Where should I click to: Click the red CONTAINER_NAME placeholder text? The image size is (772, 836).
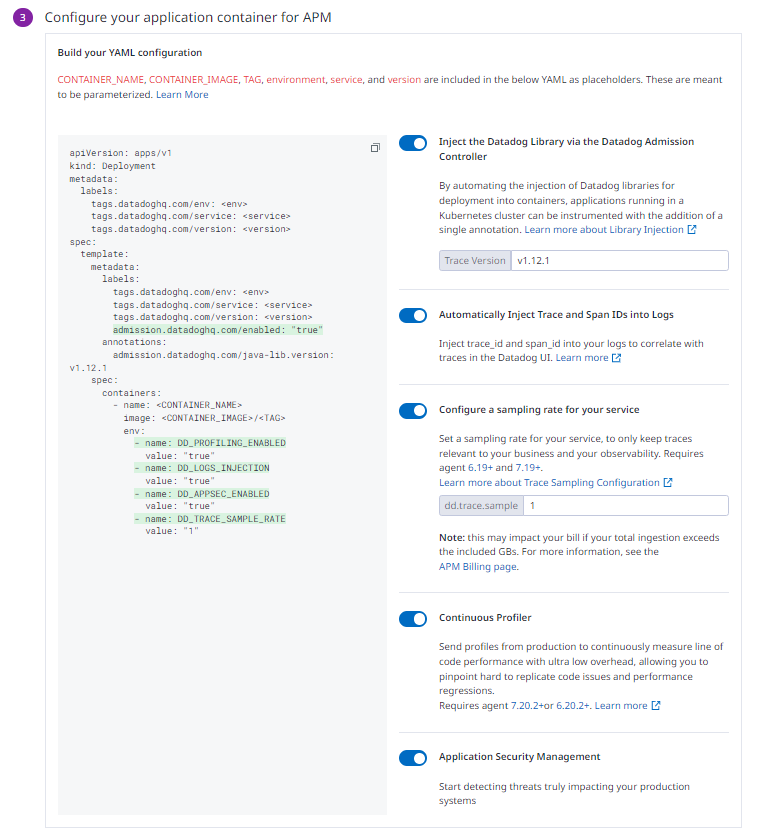(x=101, y=79)
